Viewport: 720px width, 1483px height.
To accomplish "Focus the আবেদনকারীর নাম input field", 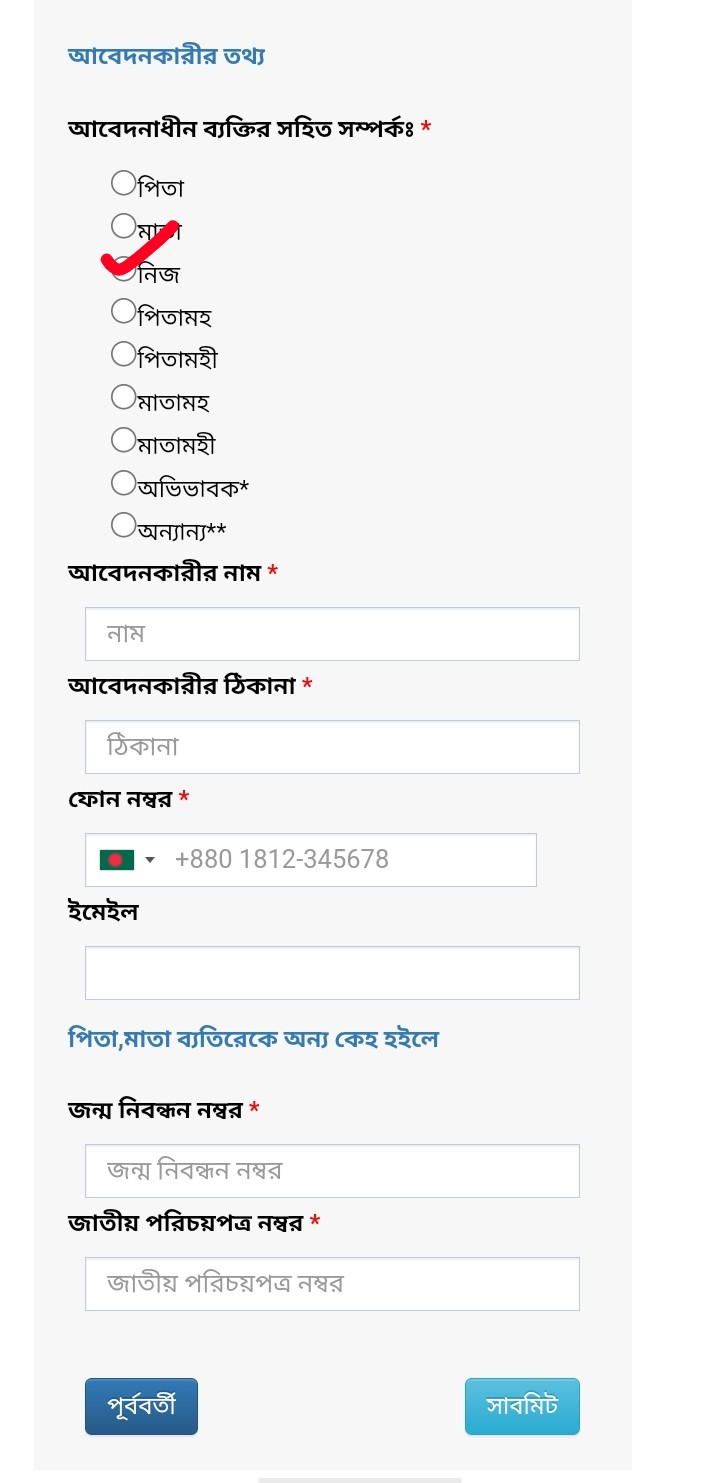I will [x=332, y=634].
